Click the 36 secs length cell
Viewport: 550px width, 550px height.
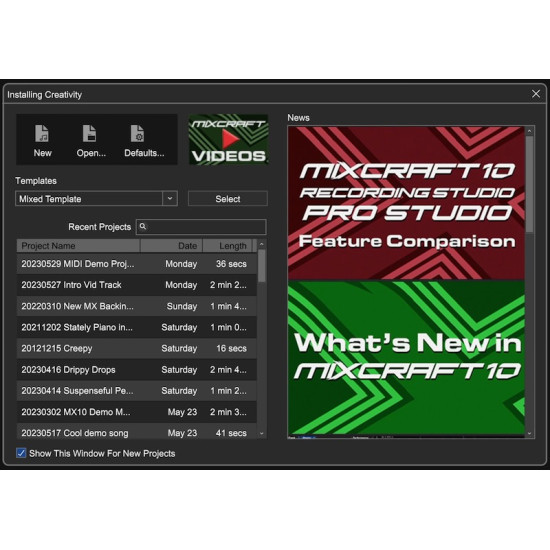point(231,264)
